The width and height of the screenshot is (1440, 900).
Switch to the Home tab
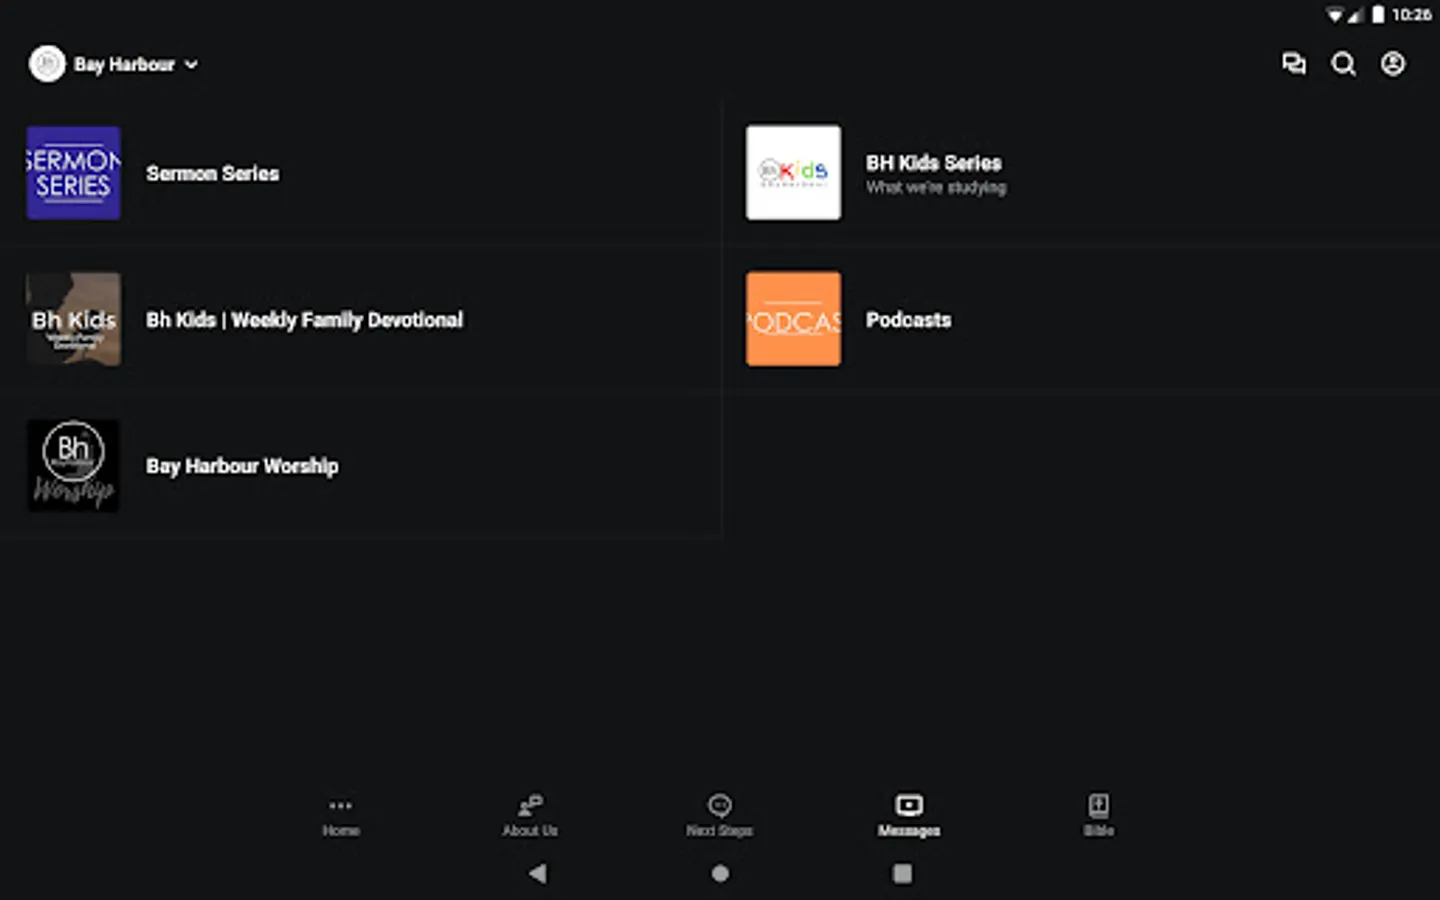coord(341,816)
